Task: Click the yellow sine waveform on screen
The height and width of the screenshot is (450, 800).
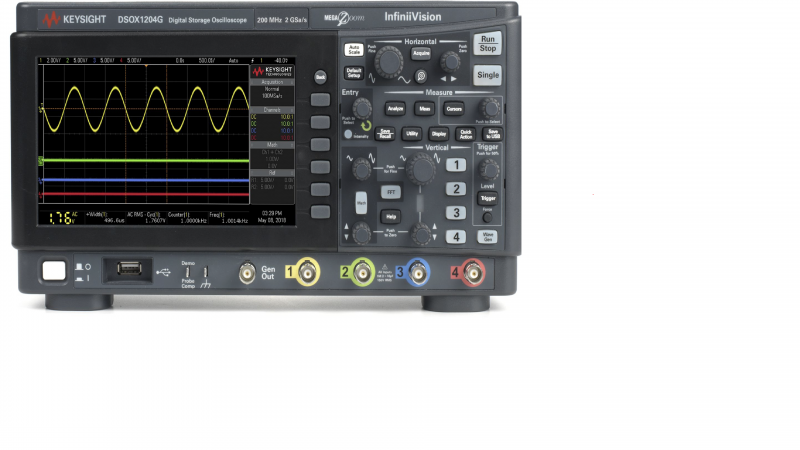Action: tap(146, 109)
